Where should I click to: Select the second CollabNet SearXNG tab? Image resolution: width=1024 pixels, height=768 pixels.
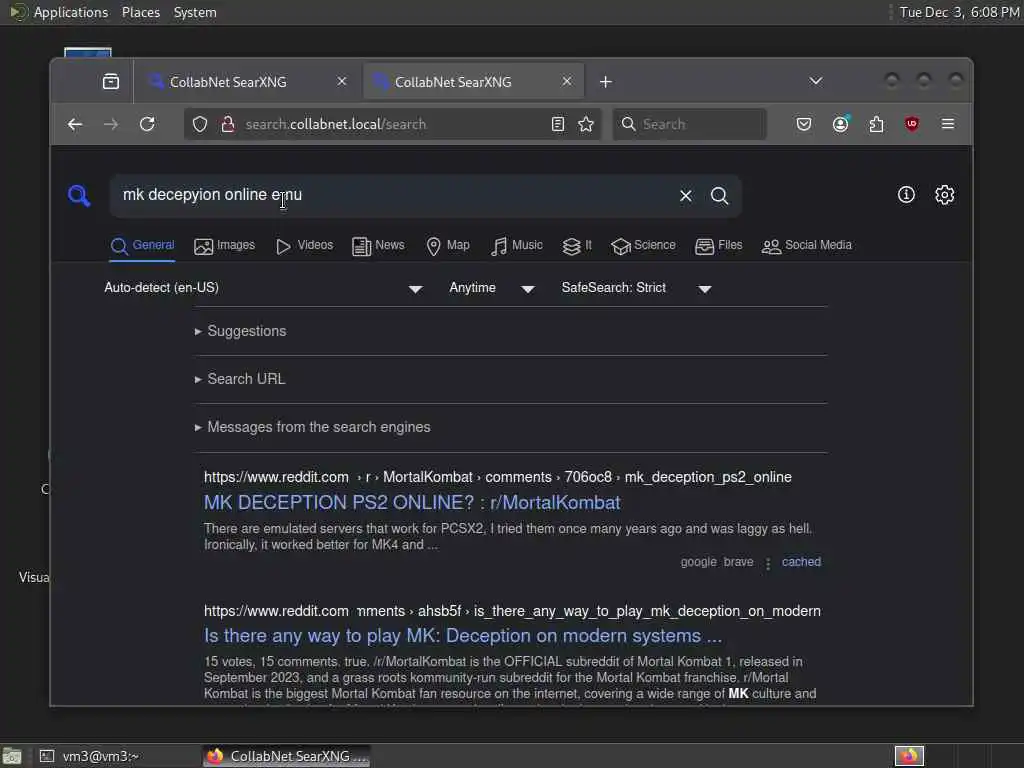473,82
